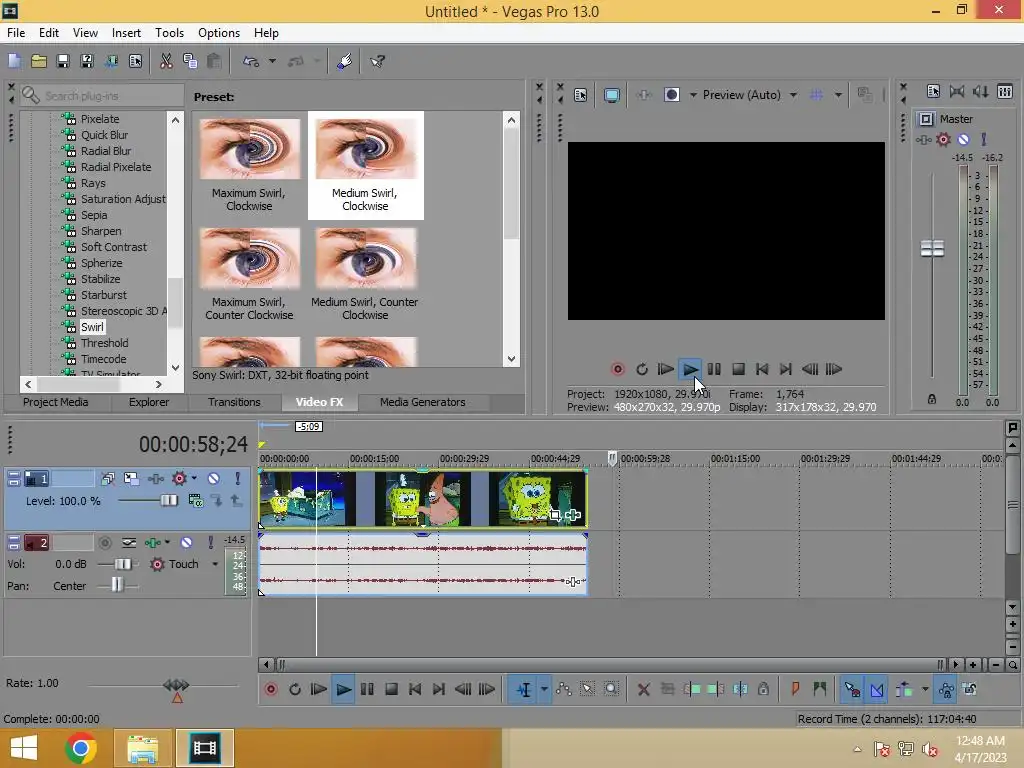Mute the Master bus output
1024x768 pixels.
tap(963, 140)
